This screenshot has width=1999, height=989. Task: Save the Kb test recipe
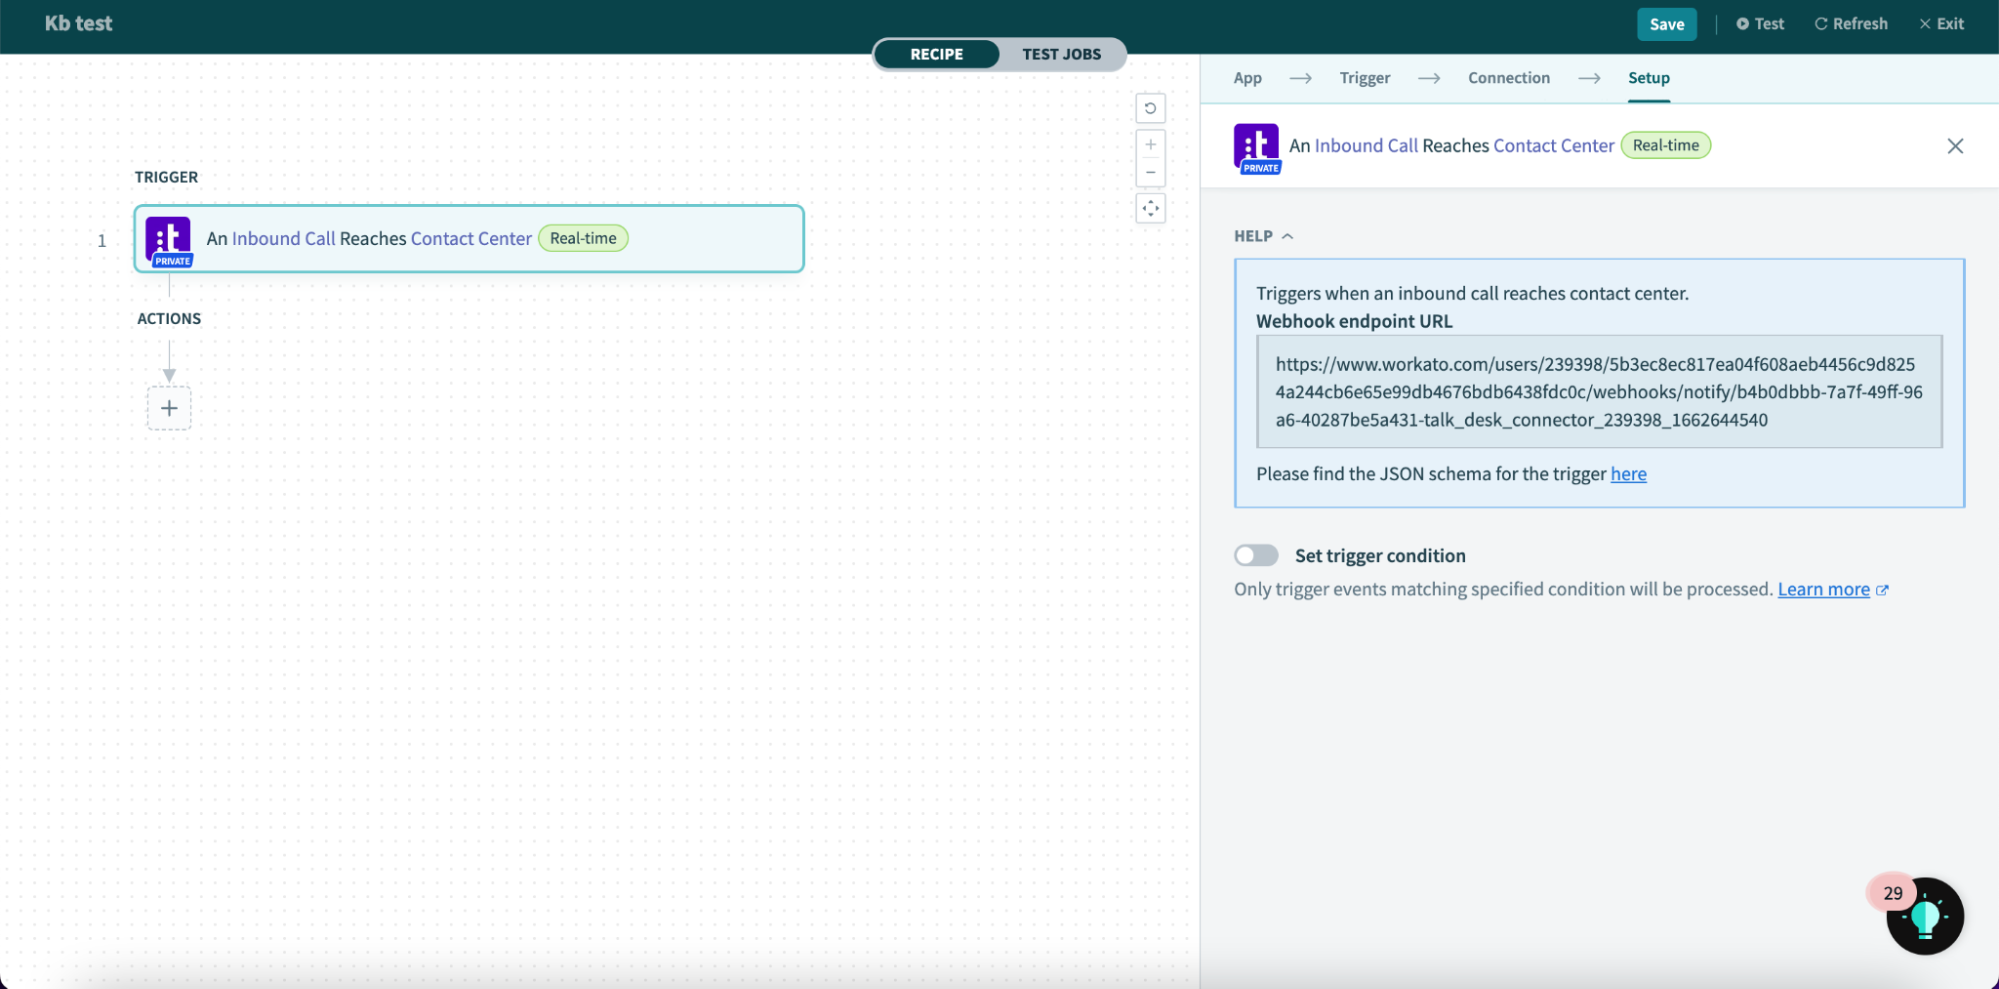(x=1666, y=23)
